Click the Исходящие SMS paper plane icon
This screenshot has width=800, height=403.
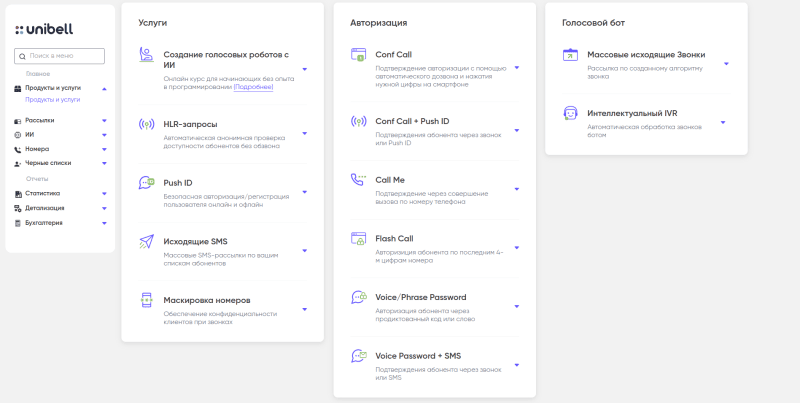pyautogui.click(x=146, y=241)
